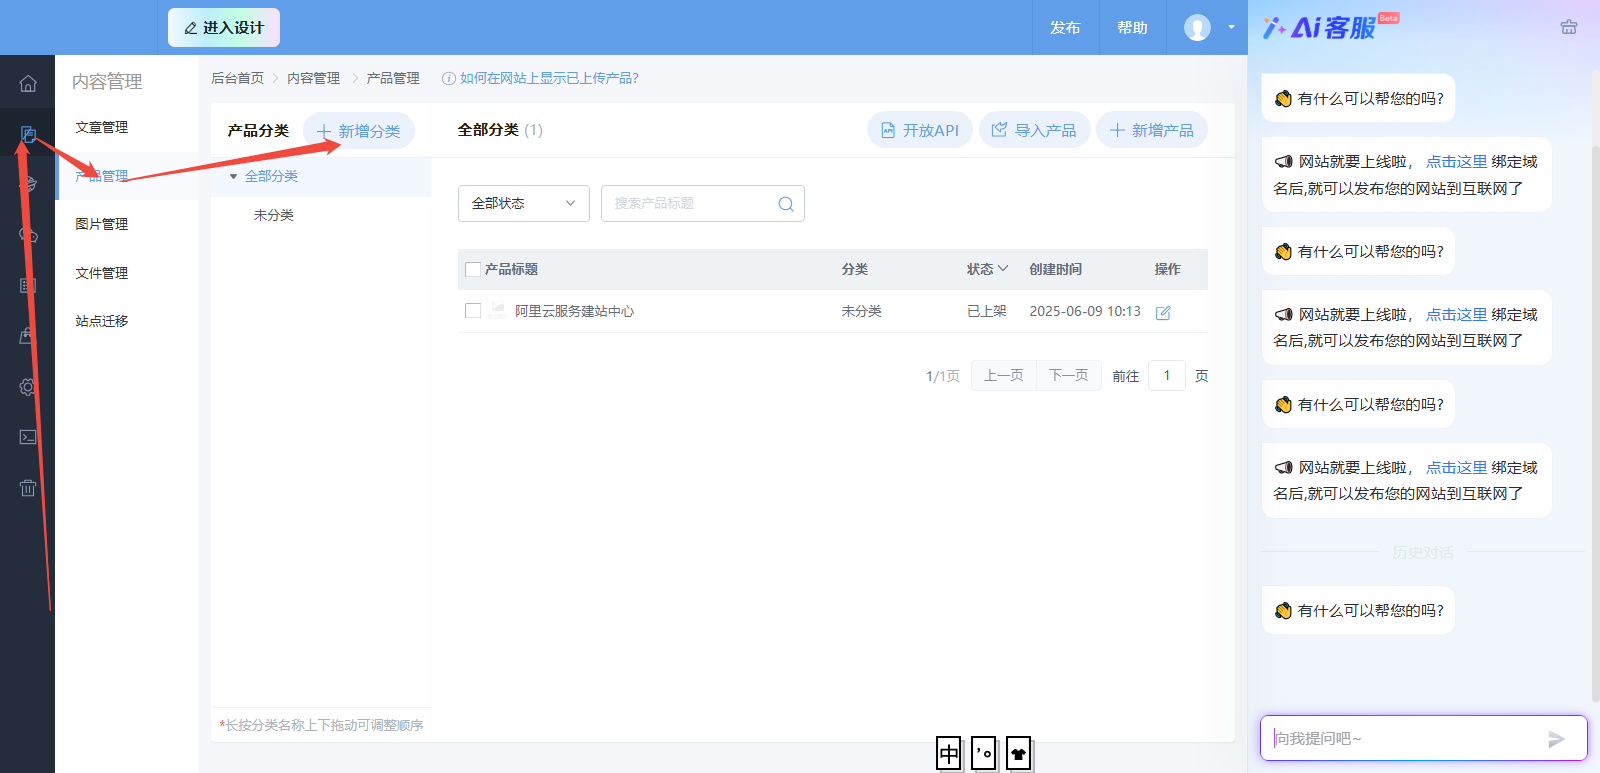Open the 全部状态 status filter dropdown
This screenshot has height=773, width=1600.
click(x=524, y=203)
